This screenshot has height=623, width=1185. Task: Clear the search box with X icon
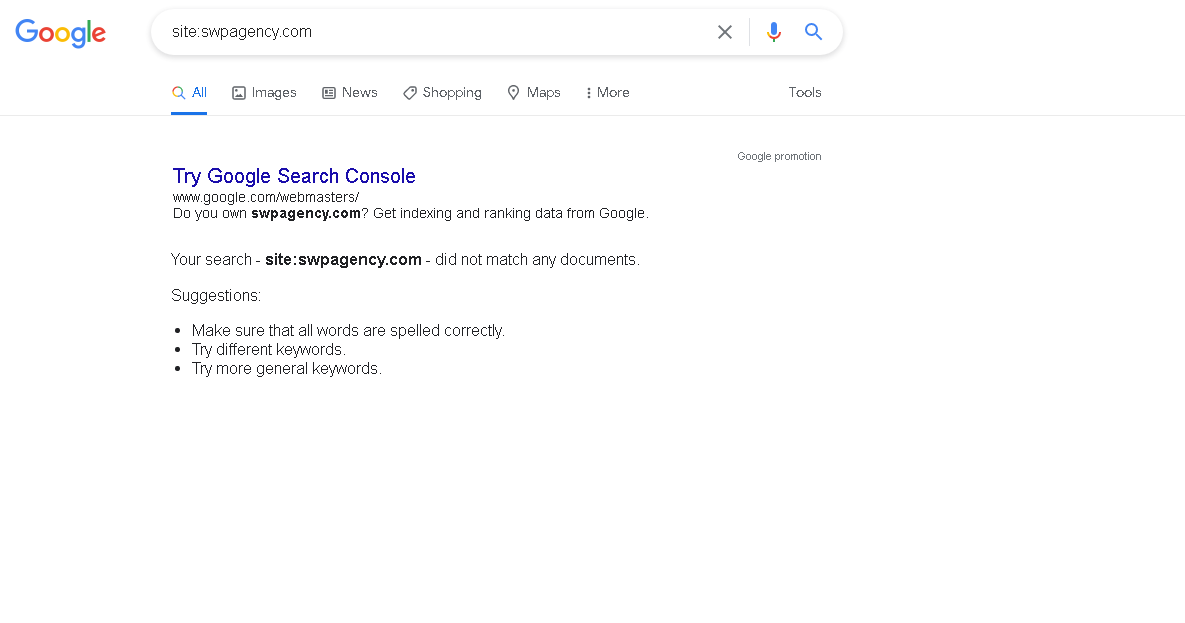pyautogui.click(x=725, y=32)
